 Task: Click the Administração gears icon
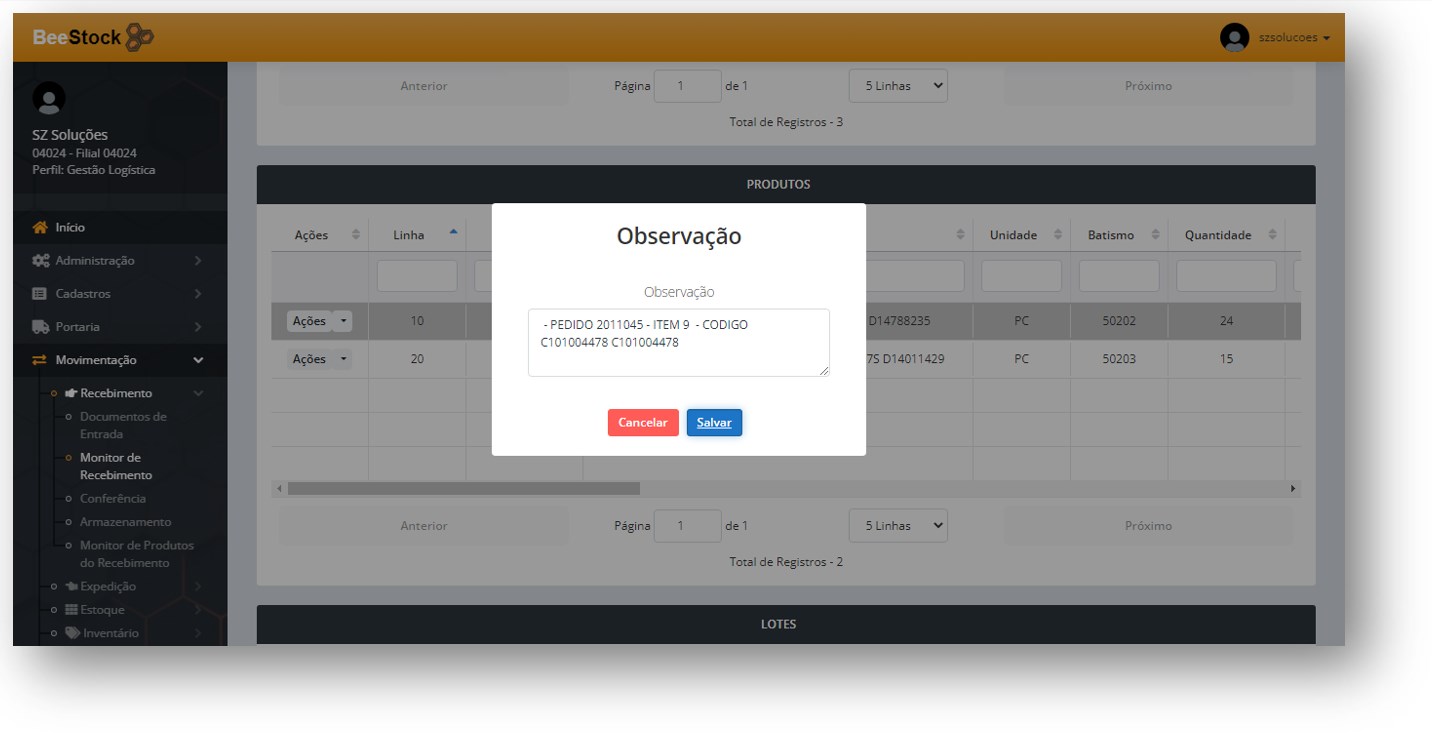click(x=40, y=261)
